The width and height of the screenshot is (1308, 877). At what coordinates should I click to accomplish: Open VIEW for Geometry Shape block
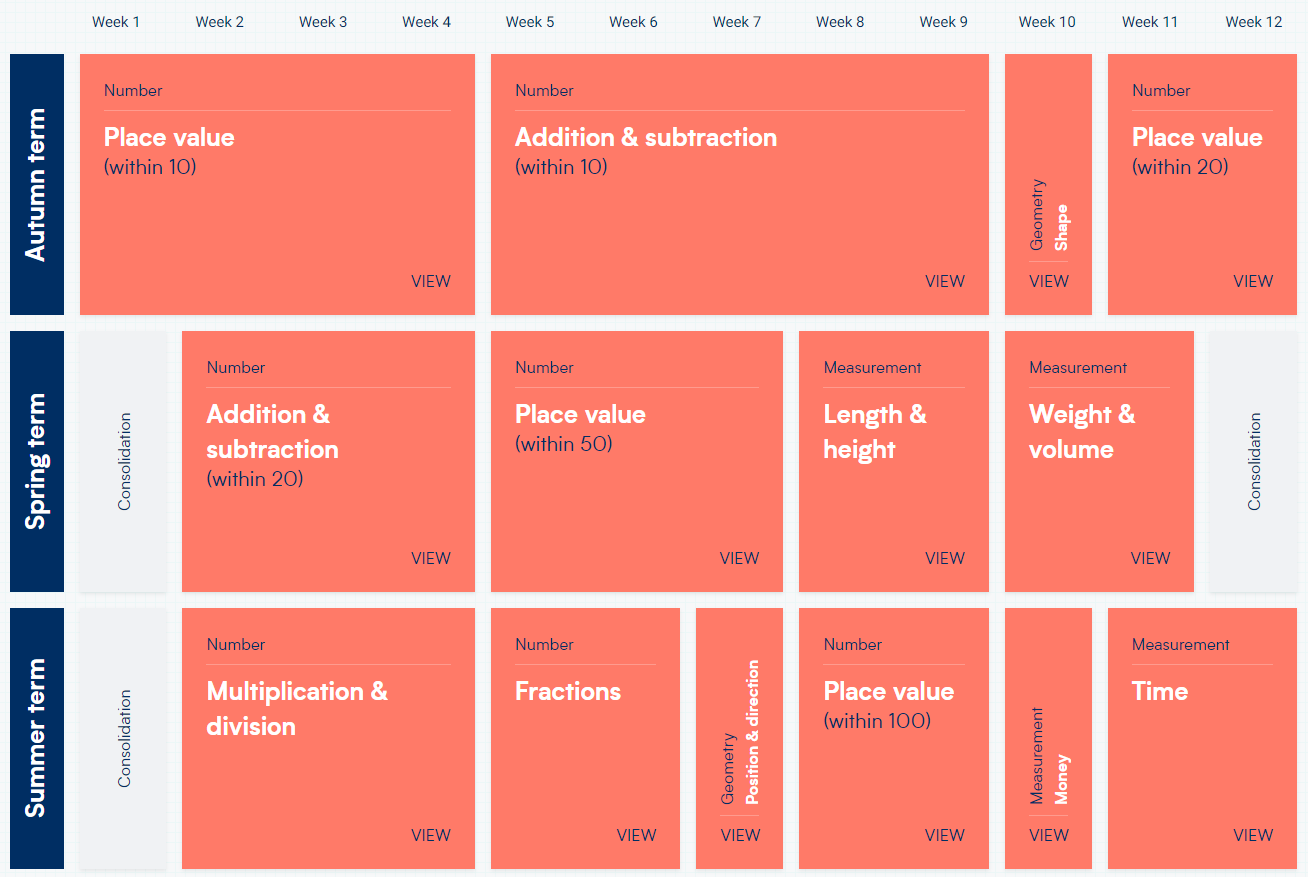coord(1049,281)
